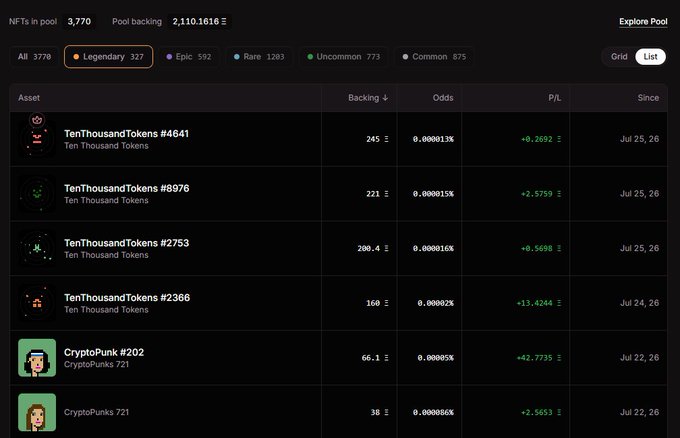Sort by Backing column header

368,98
